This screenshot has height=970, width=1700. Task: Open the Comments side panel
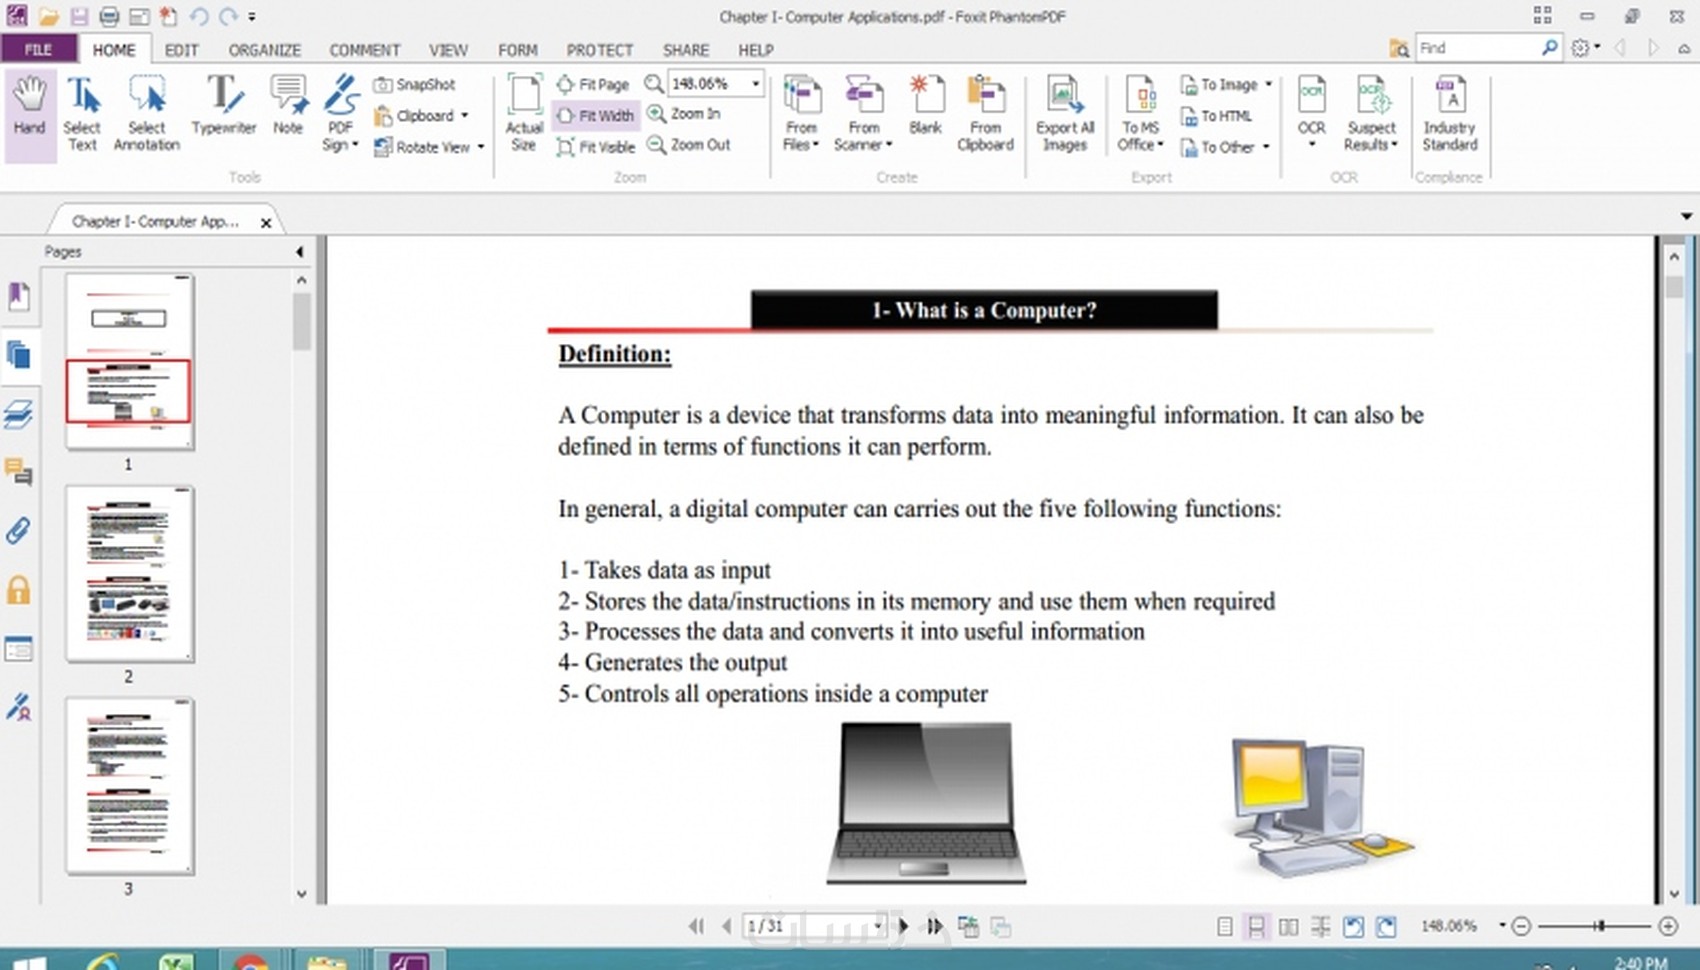point(19,472)
